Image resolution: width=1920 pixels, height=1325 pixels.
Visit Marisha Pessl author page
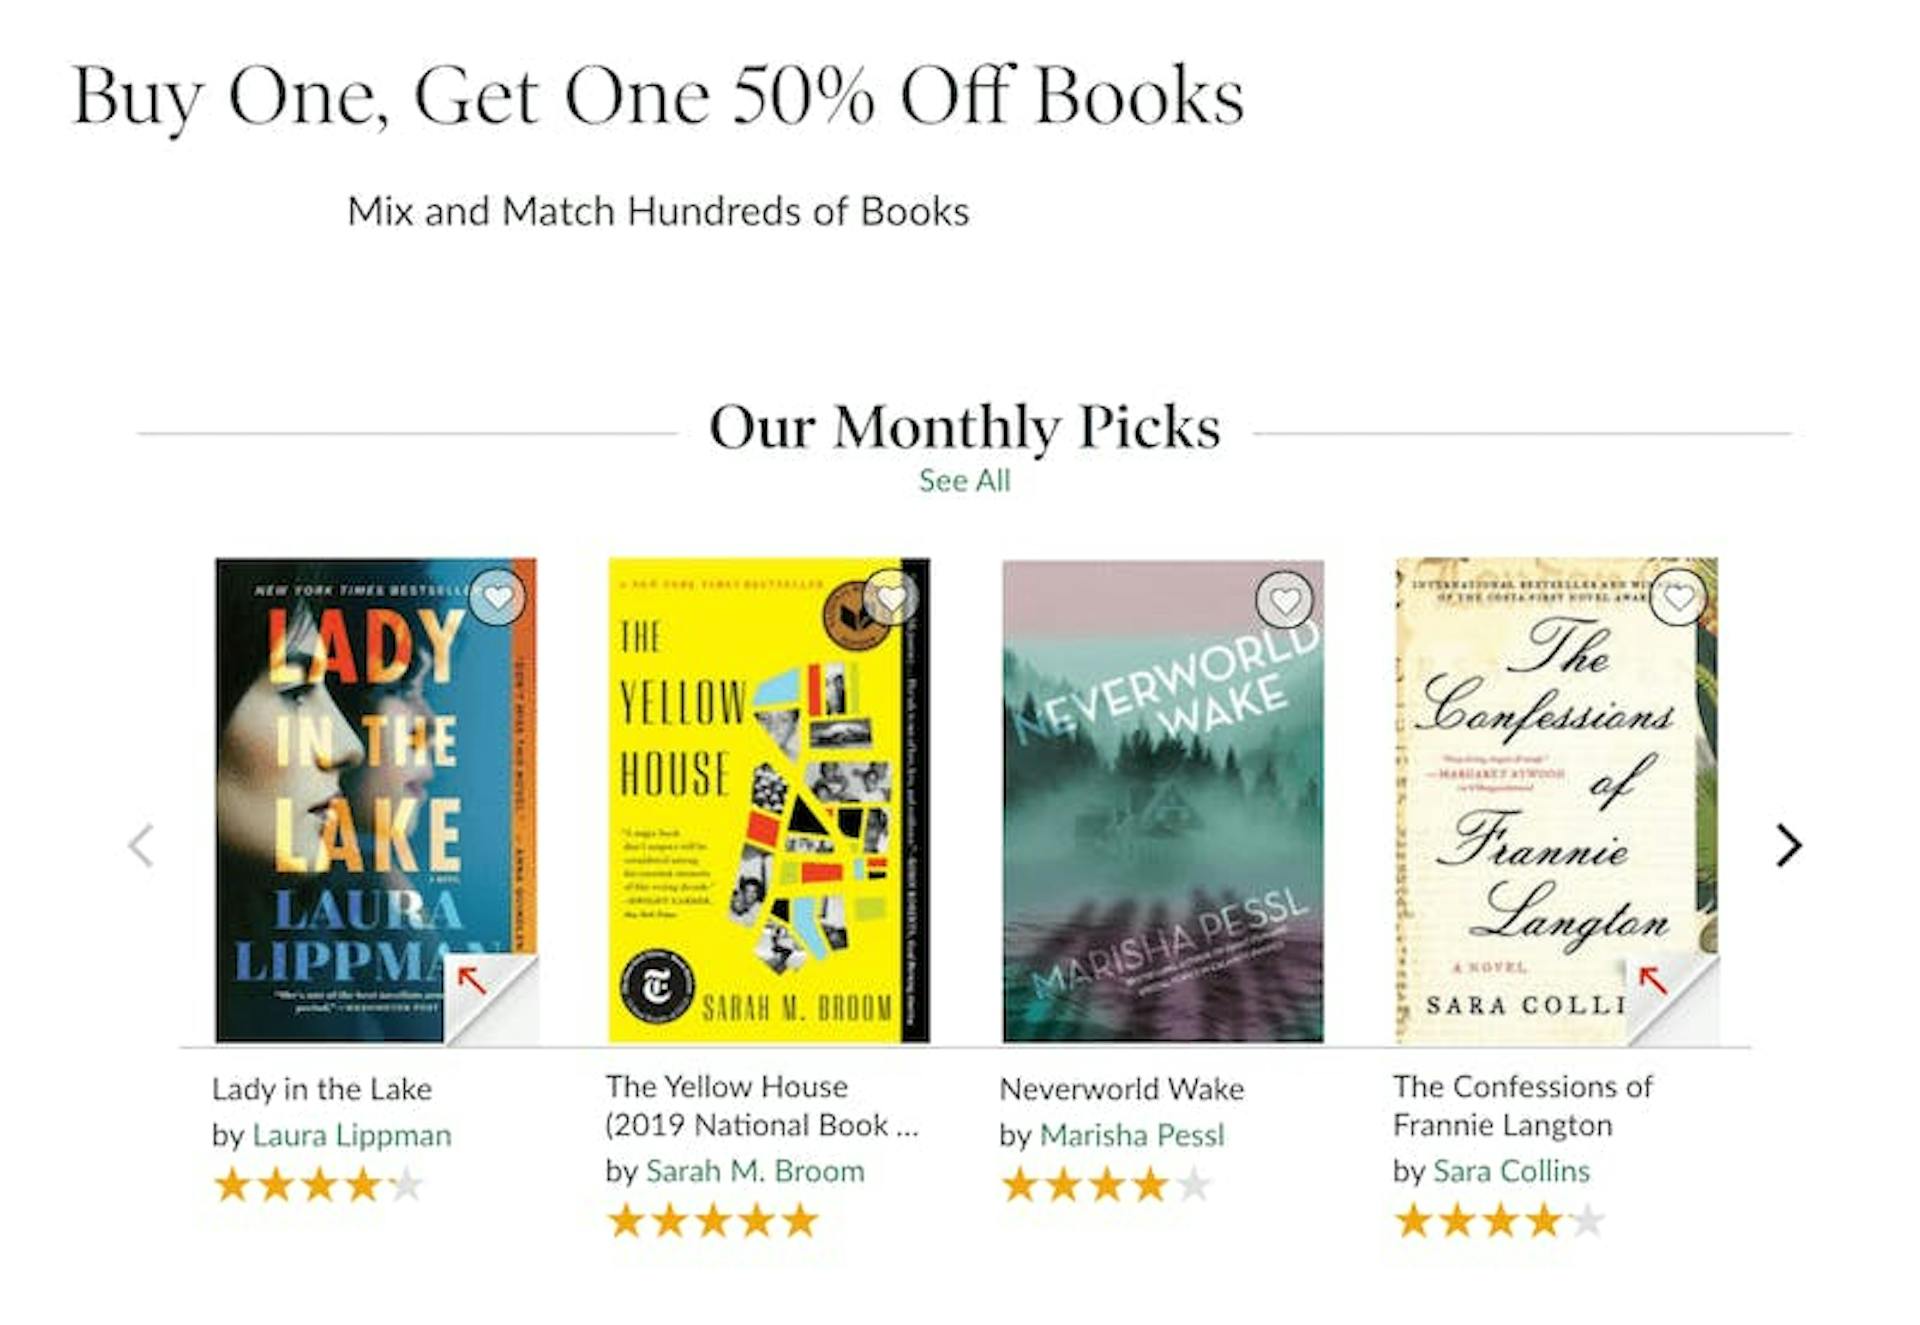tap(1132, 1136)
